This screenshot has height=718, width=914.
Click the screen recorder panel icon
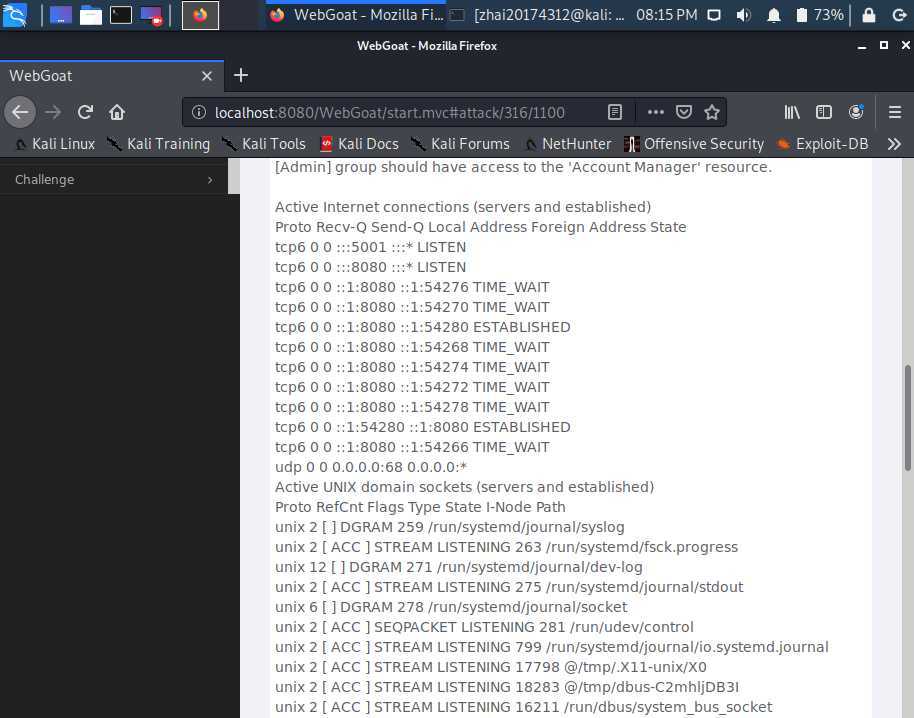point(152,15)
